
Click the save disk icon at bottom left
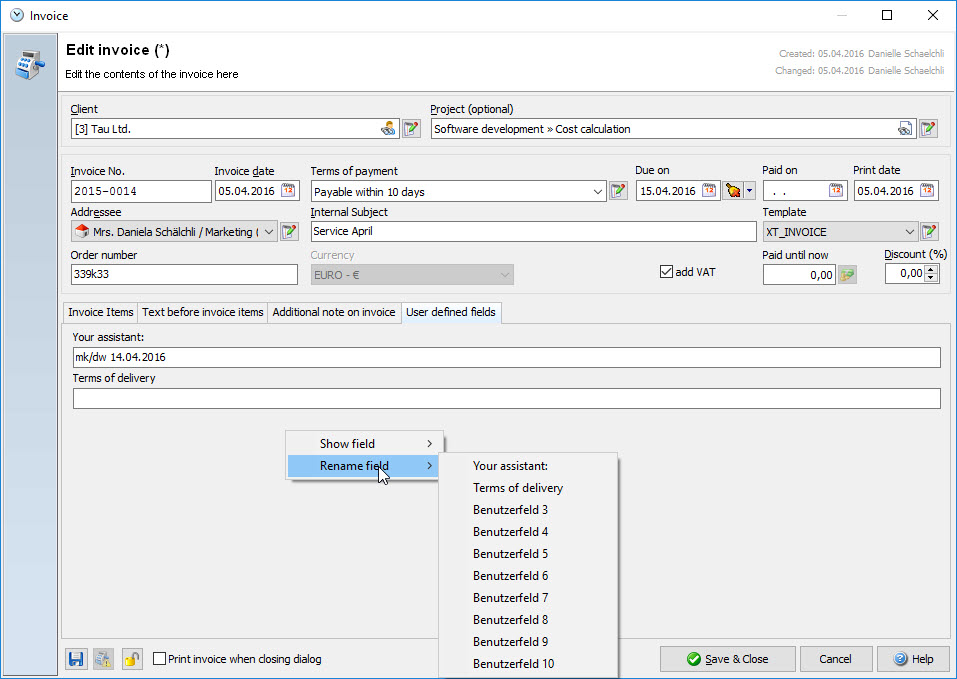pyautogui.click(x=76, y=659)
